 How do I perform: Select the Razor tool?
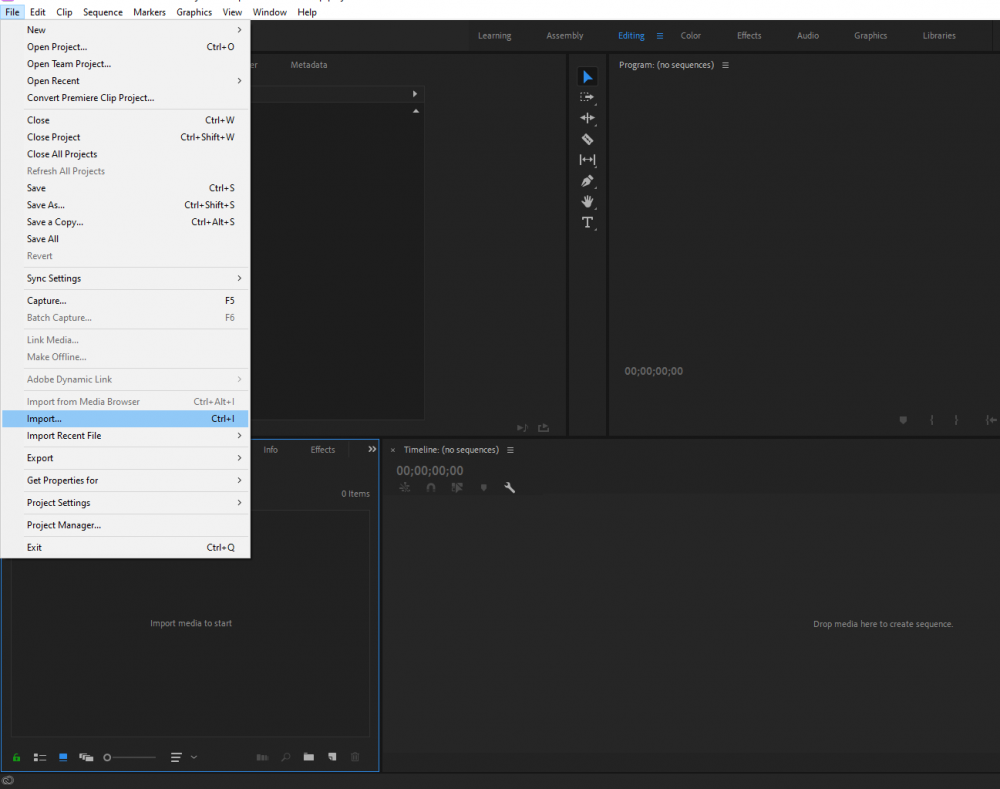(x=587, y=139)
